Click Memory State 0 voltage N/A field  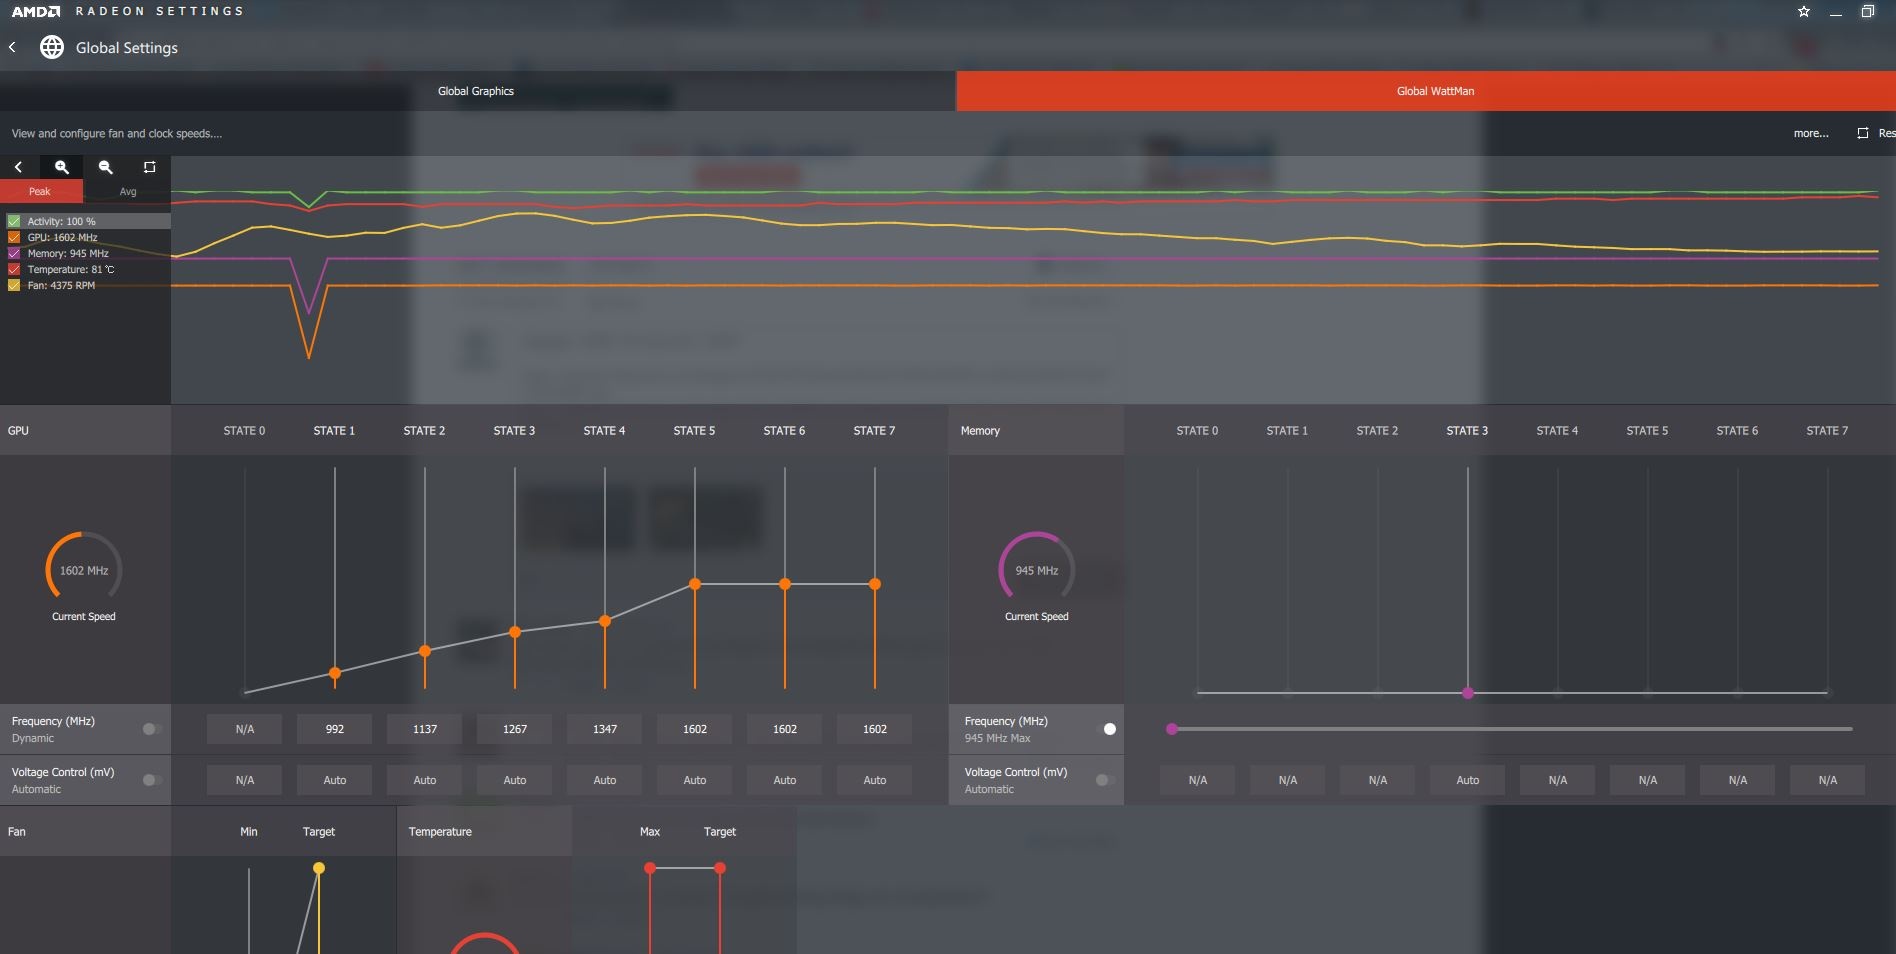(1198, 780)
